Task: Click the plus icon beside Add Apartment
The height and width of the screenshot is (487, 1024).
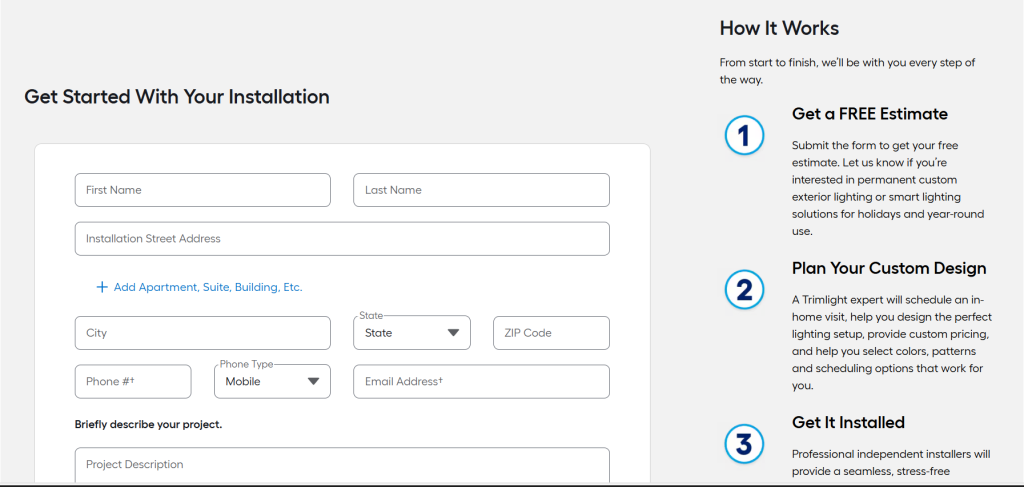Action: 101,287
